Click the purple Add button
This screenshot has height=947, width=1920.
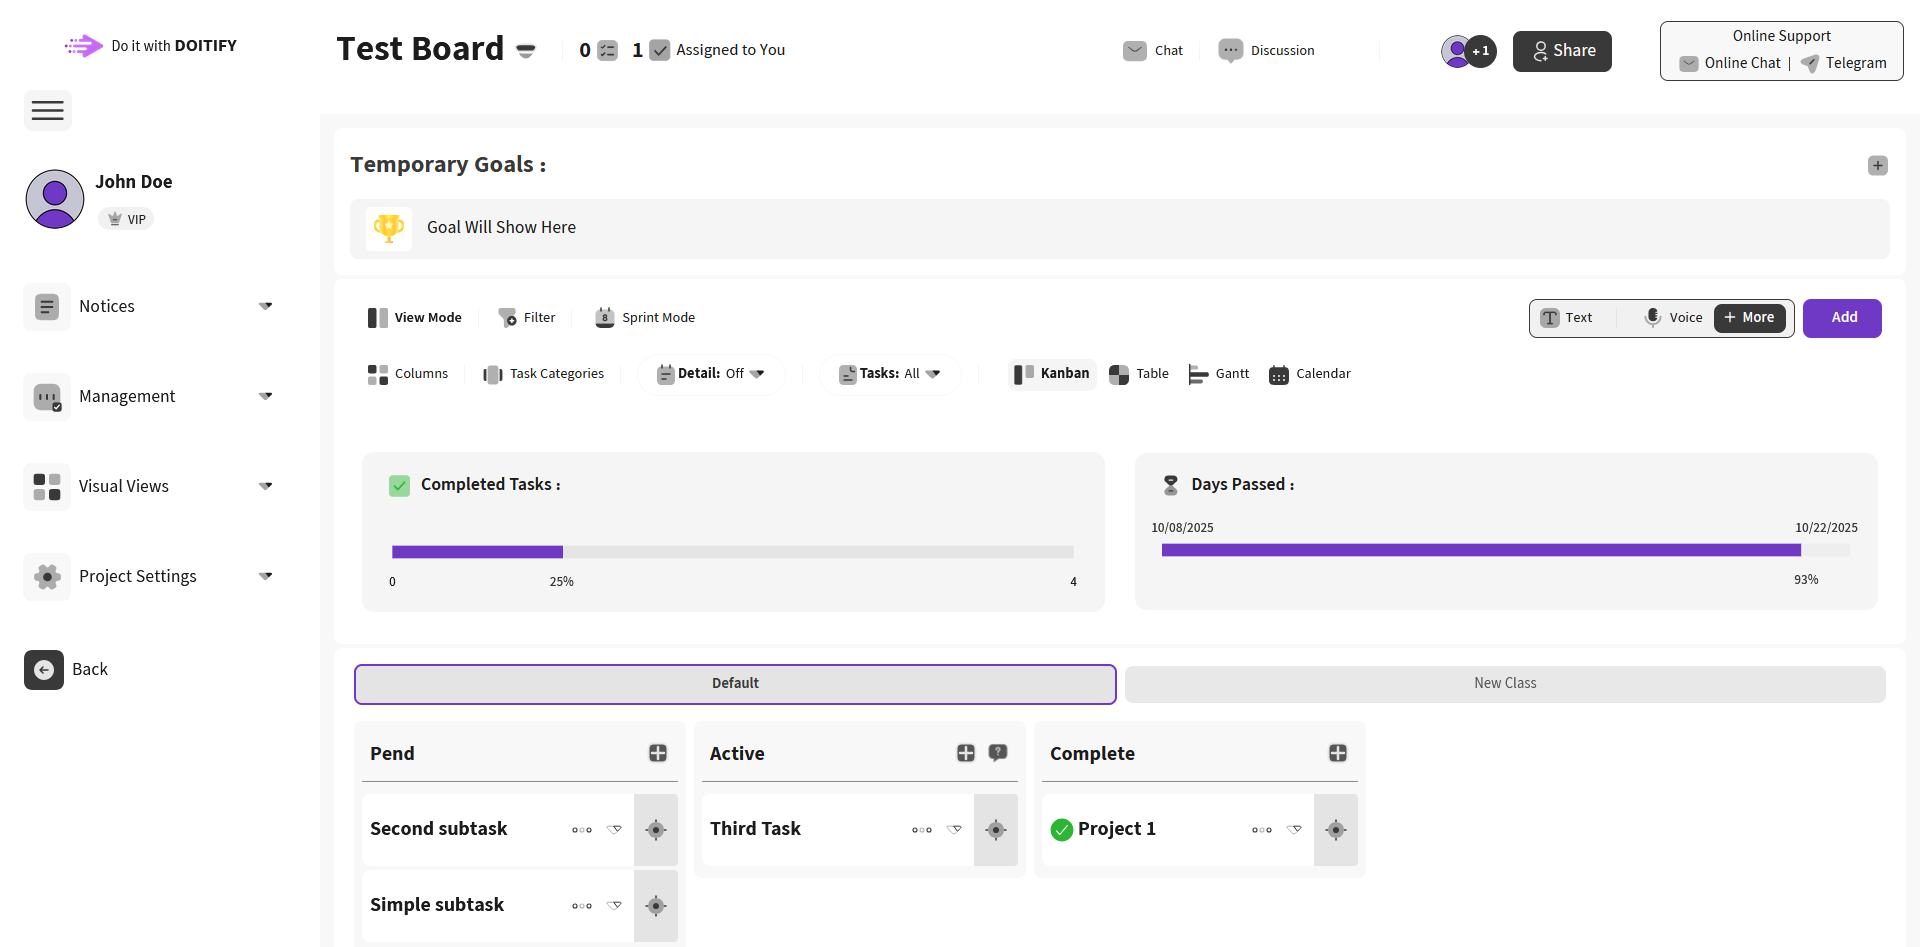click(x=1841, y=318)
